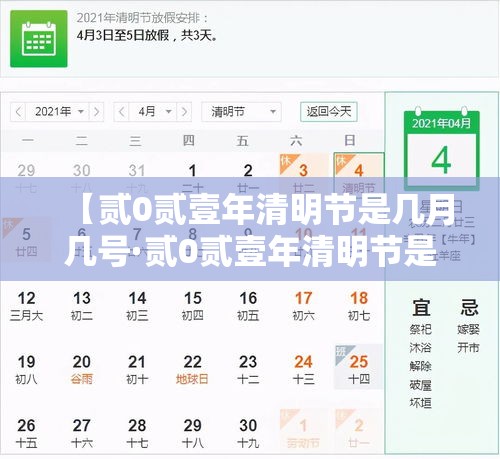Click the 六 Saturday column header

pyautogui.click(x=296, y=141)
